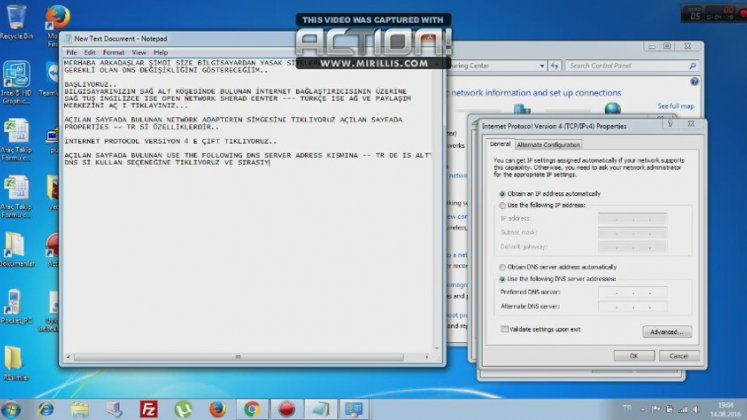Click the Alternate DNS server field
This screenshot has width=747, height=420.
pos(632,307)
